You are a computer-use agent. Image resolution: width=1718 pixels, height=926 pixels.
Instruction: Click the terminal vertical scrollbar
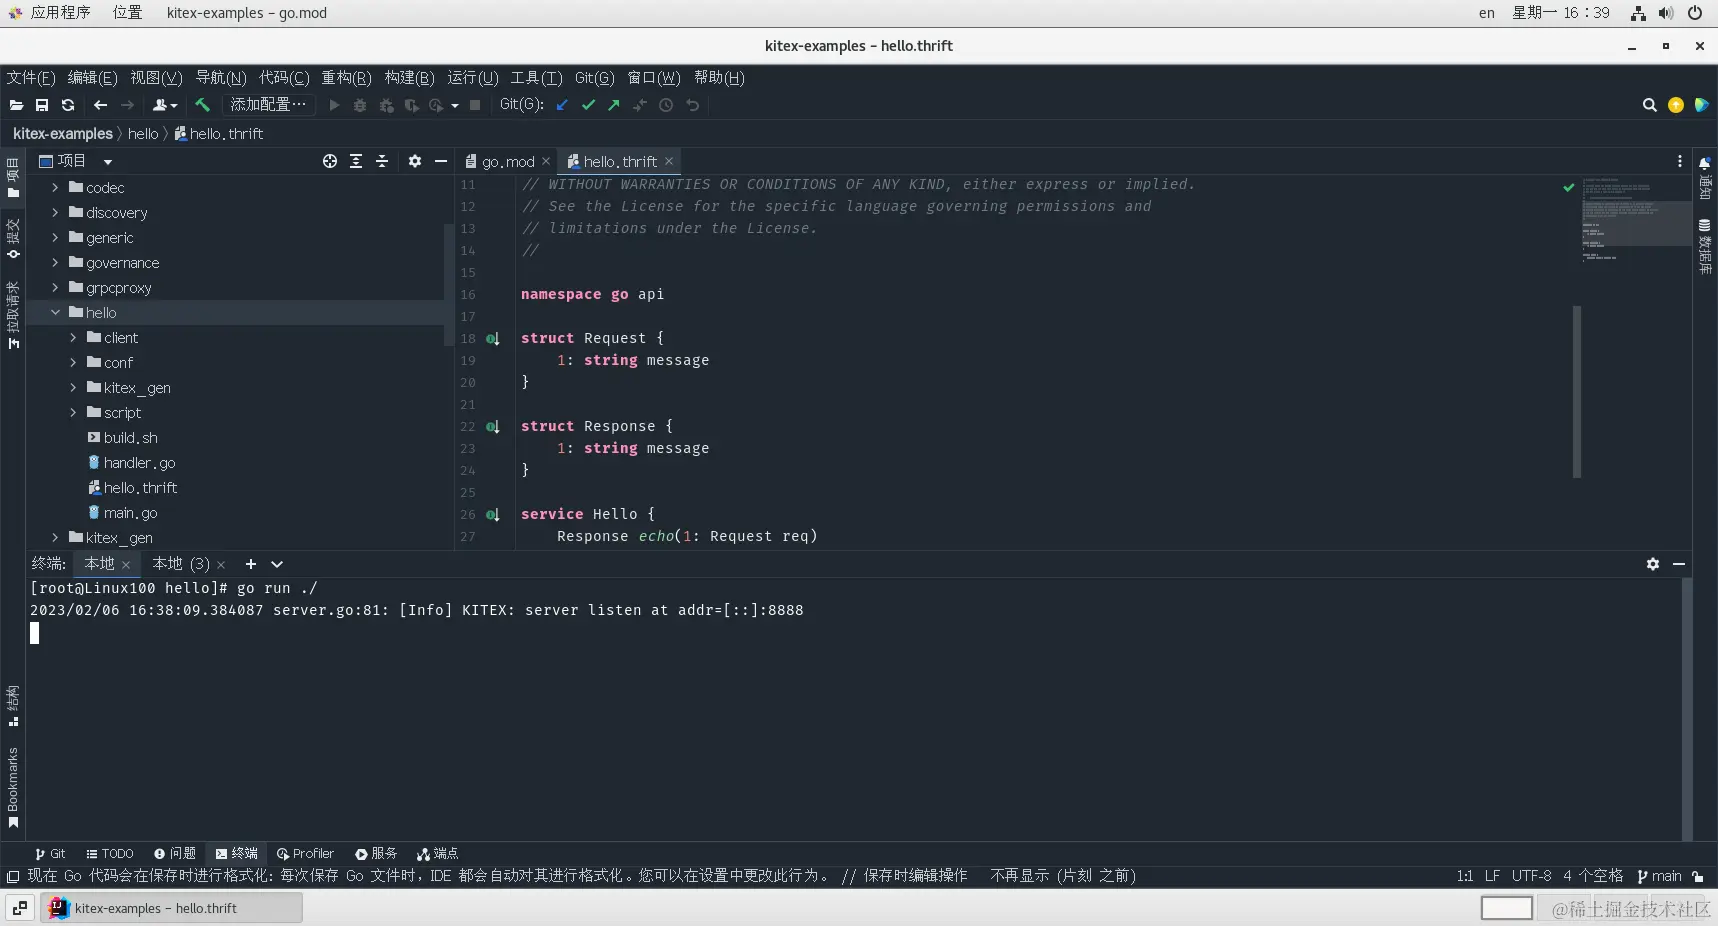[1688, 709]
